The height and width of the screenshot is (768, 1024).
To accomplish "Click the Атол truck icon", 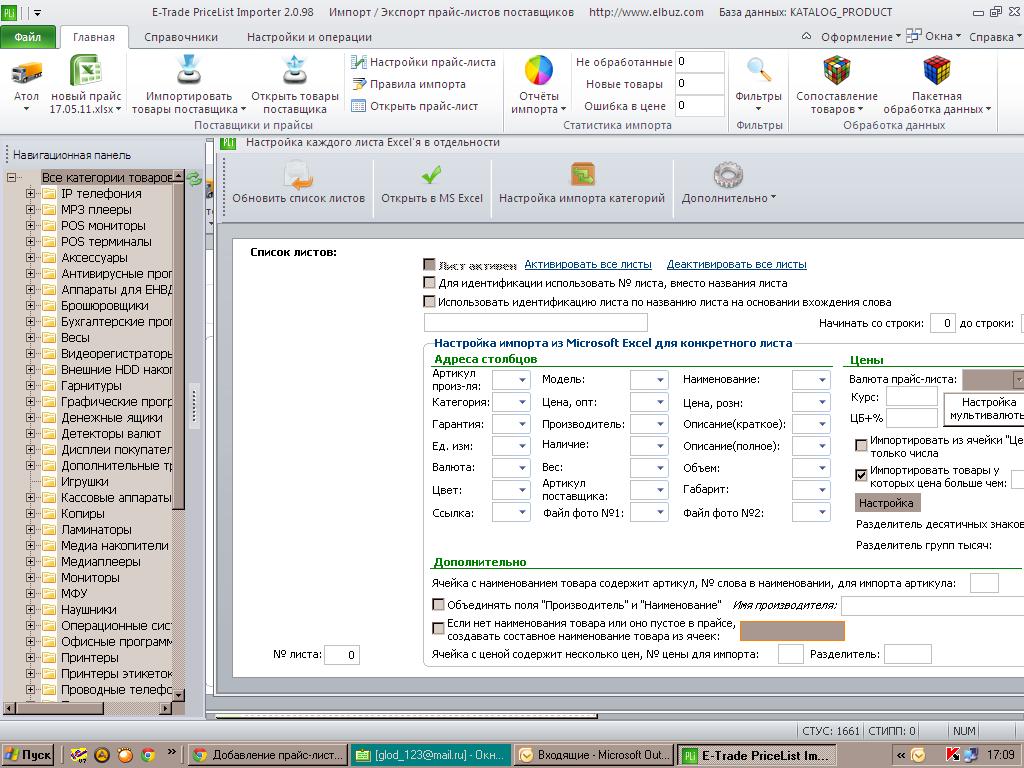I will [x=27, y=72].
